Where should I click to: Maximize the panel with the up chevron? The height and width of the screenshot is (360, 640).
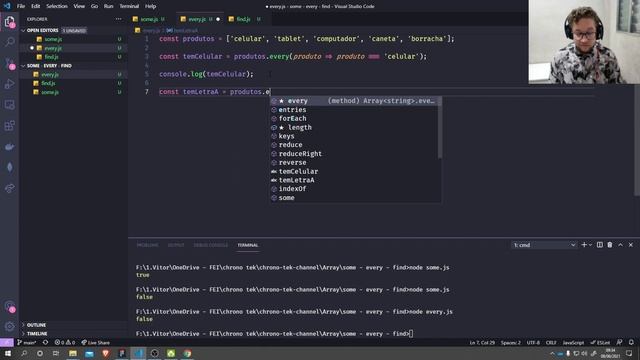[x=620, y=245]
